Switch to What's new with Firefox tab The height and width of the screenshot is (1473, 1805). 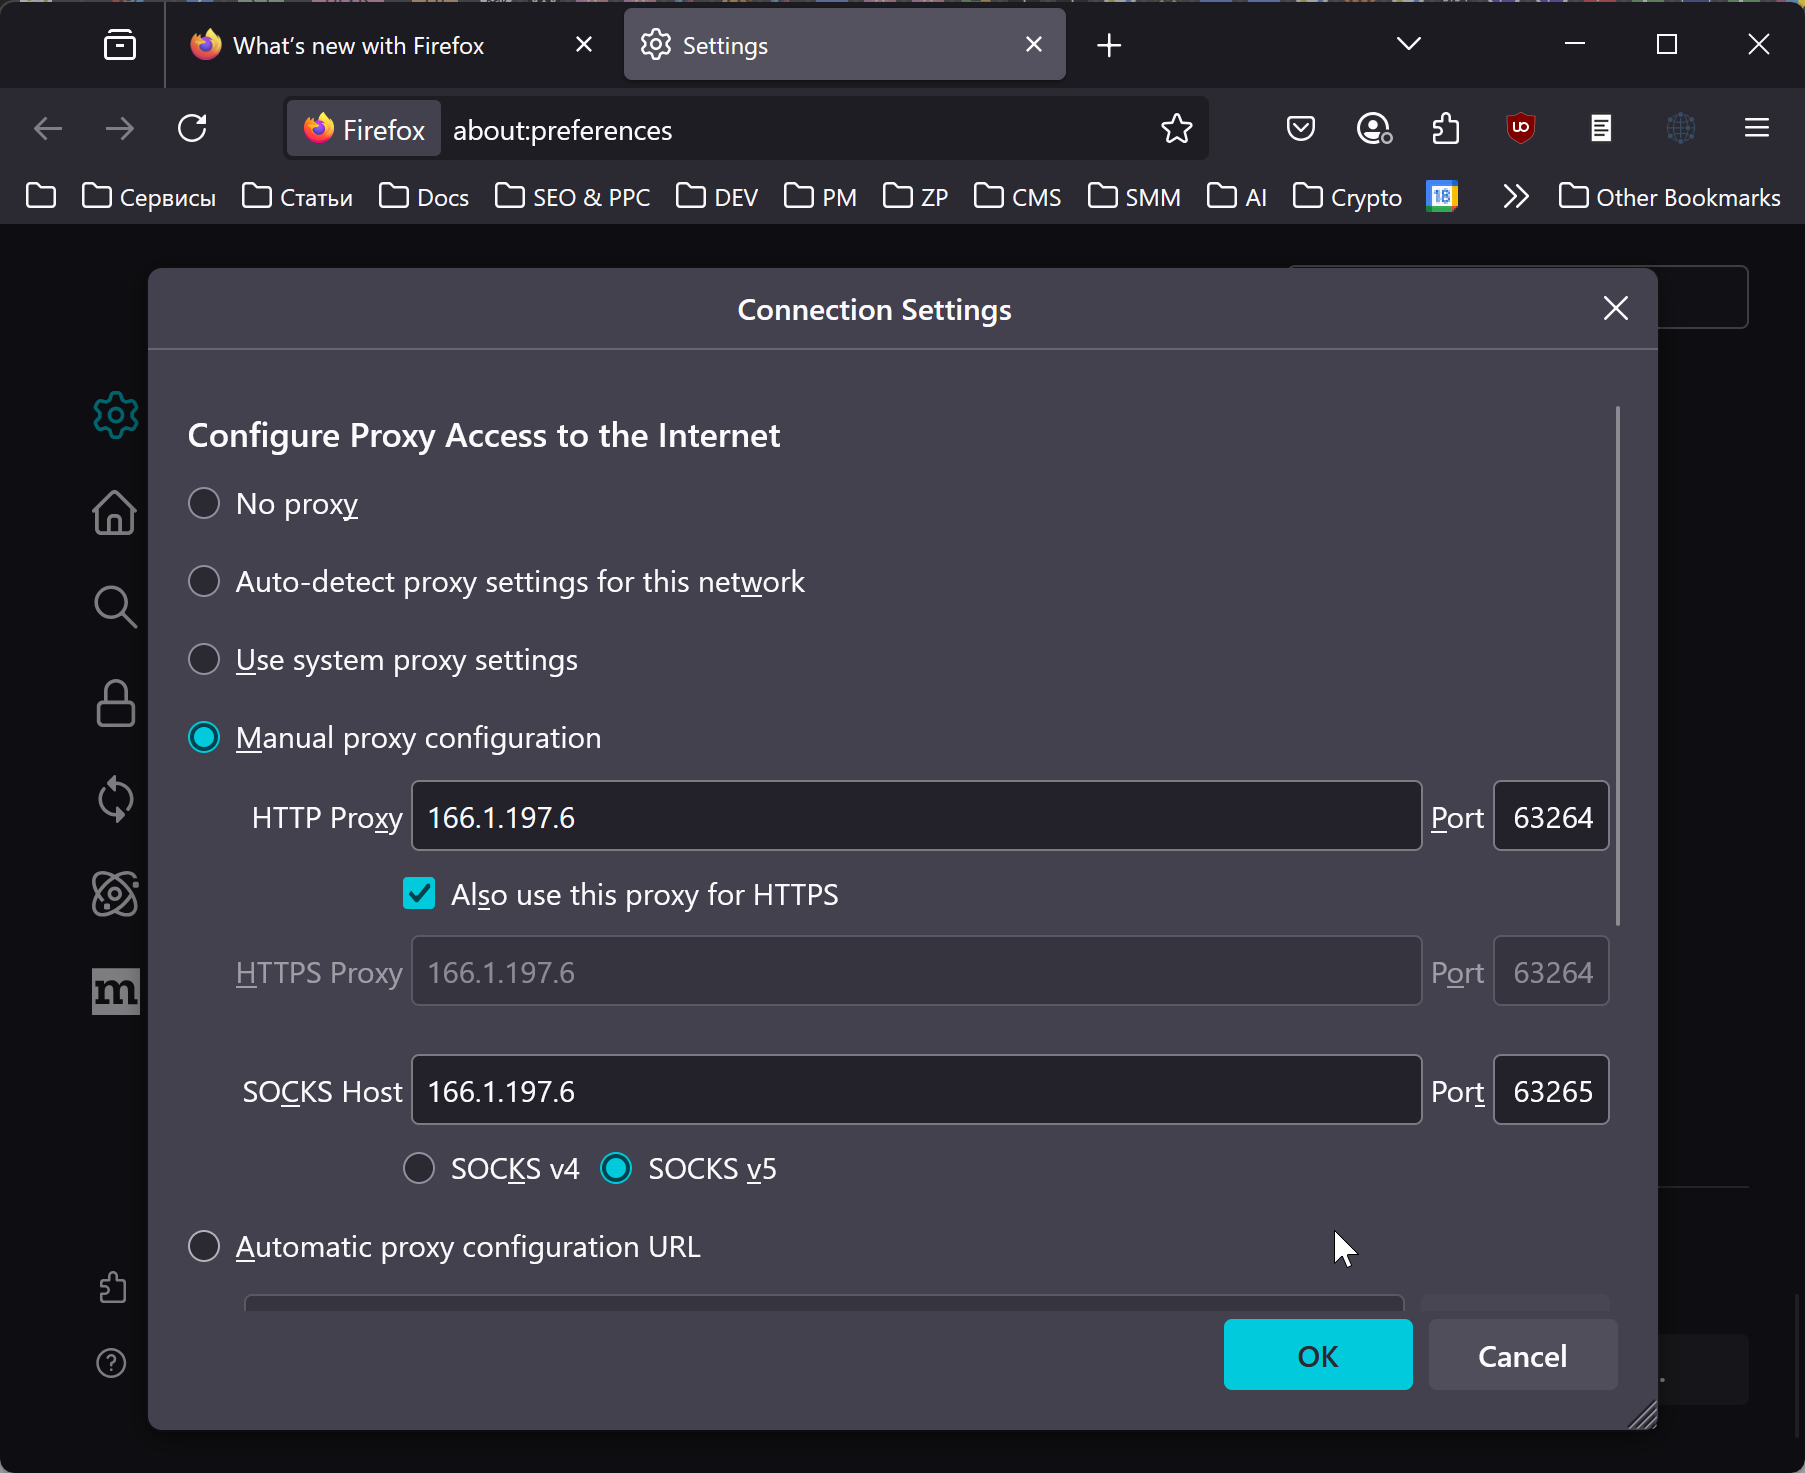pos(392,45)
